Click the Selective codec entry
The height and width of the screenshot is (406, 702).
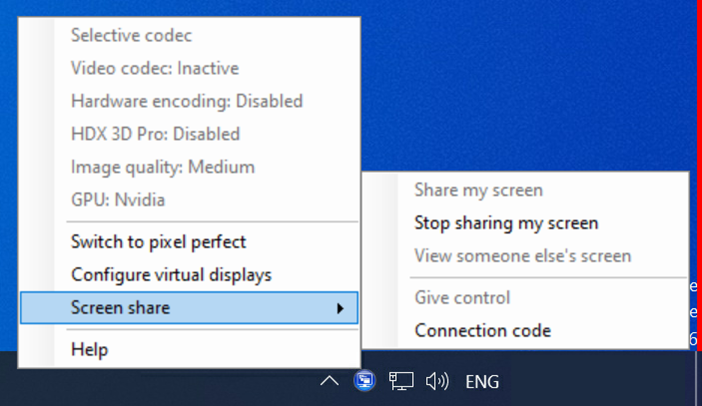click(131, 36)
